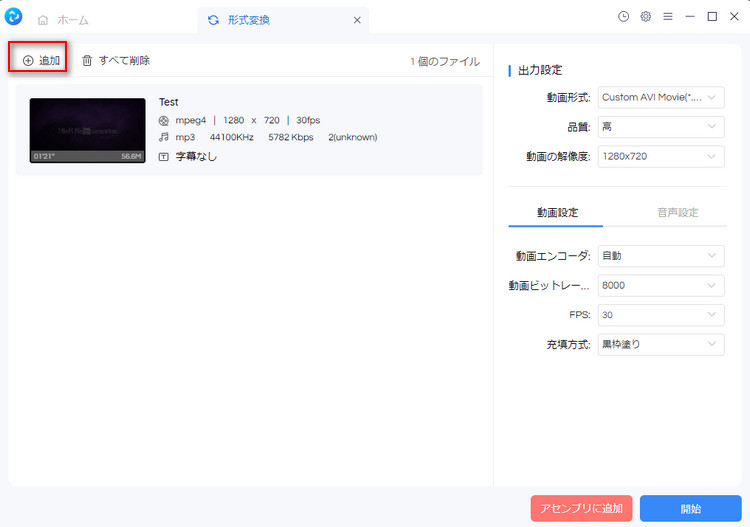Expand the 動画の解像度 dropdown
Viewport: 750px width, 527px height.
pyautogui.click(x=661, y=156)
